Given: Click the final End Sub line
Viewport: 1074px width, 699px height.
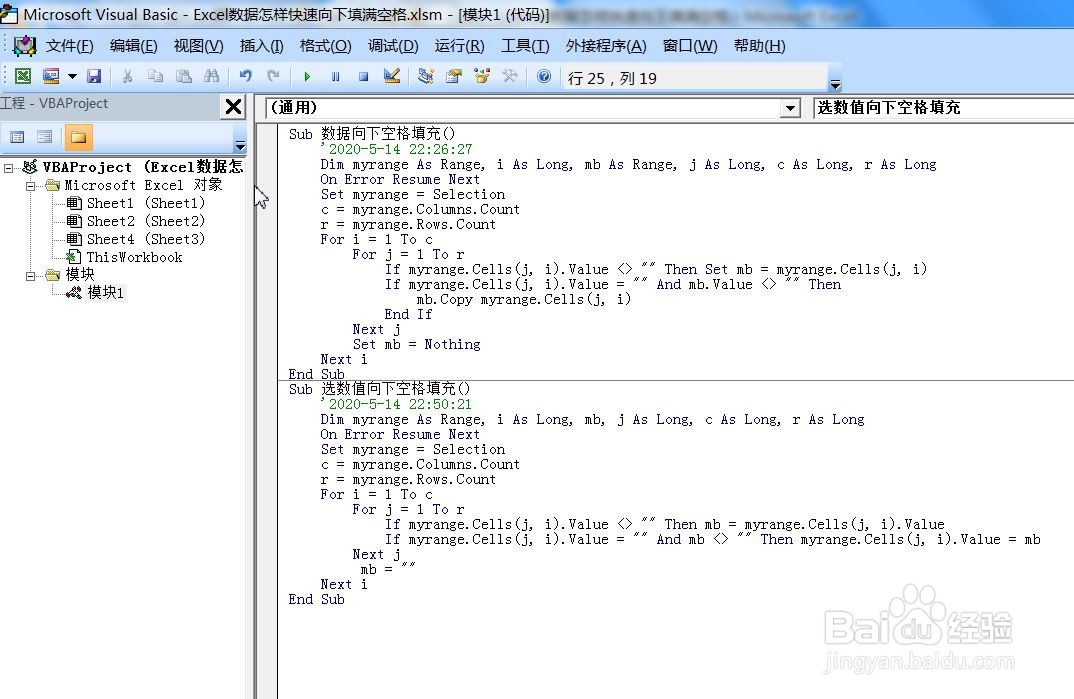Looking at the screenshot, I should click(316, 599).
